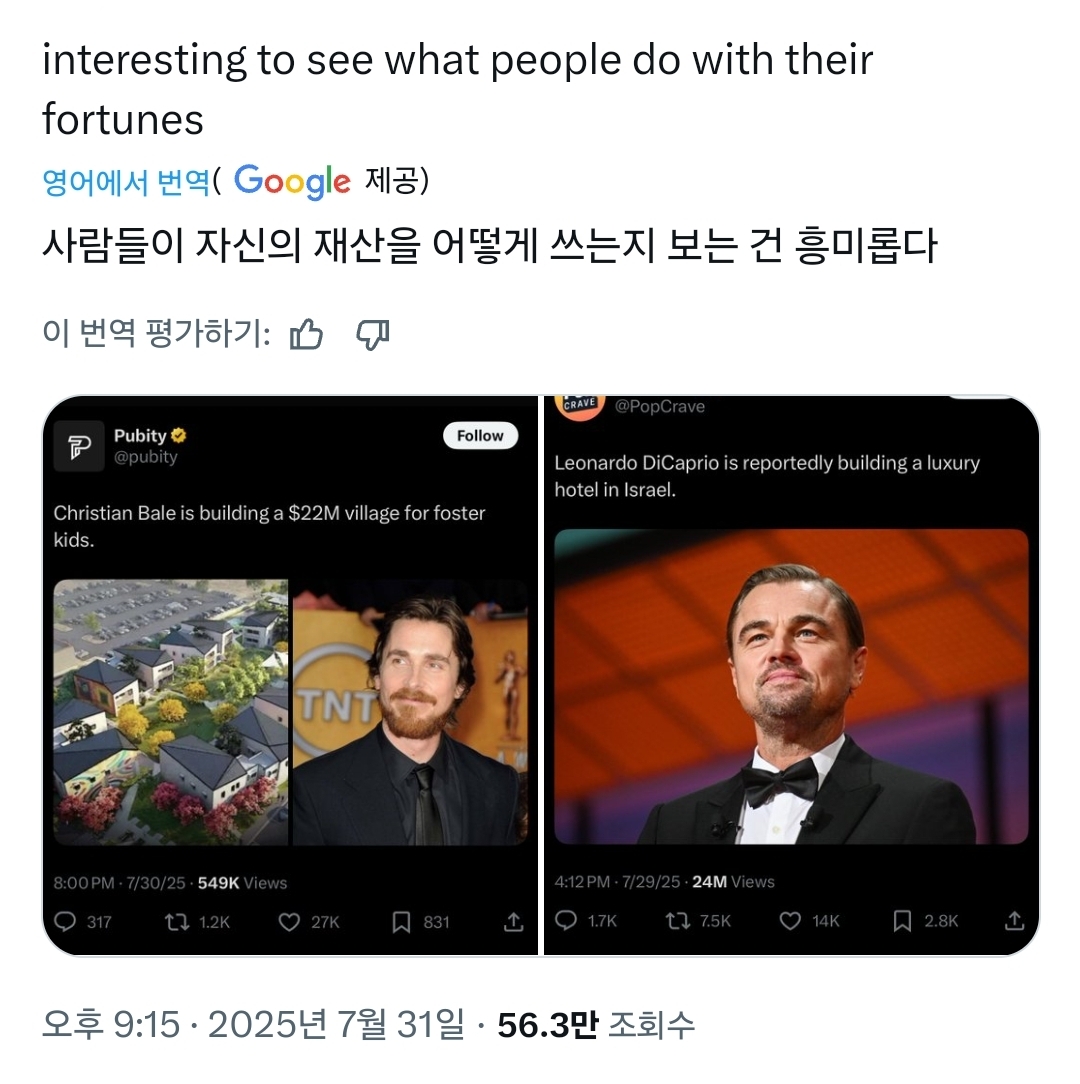Click the share icon on the DiCaprio tweet
The height and width of the screenshot is (1084, 1080).
(x=1013, y=921)
